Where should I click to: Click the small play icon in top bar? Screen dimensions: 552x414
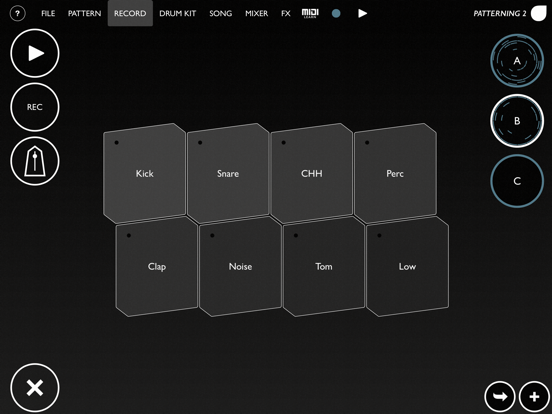click(x=362, y=13)
